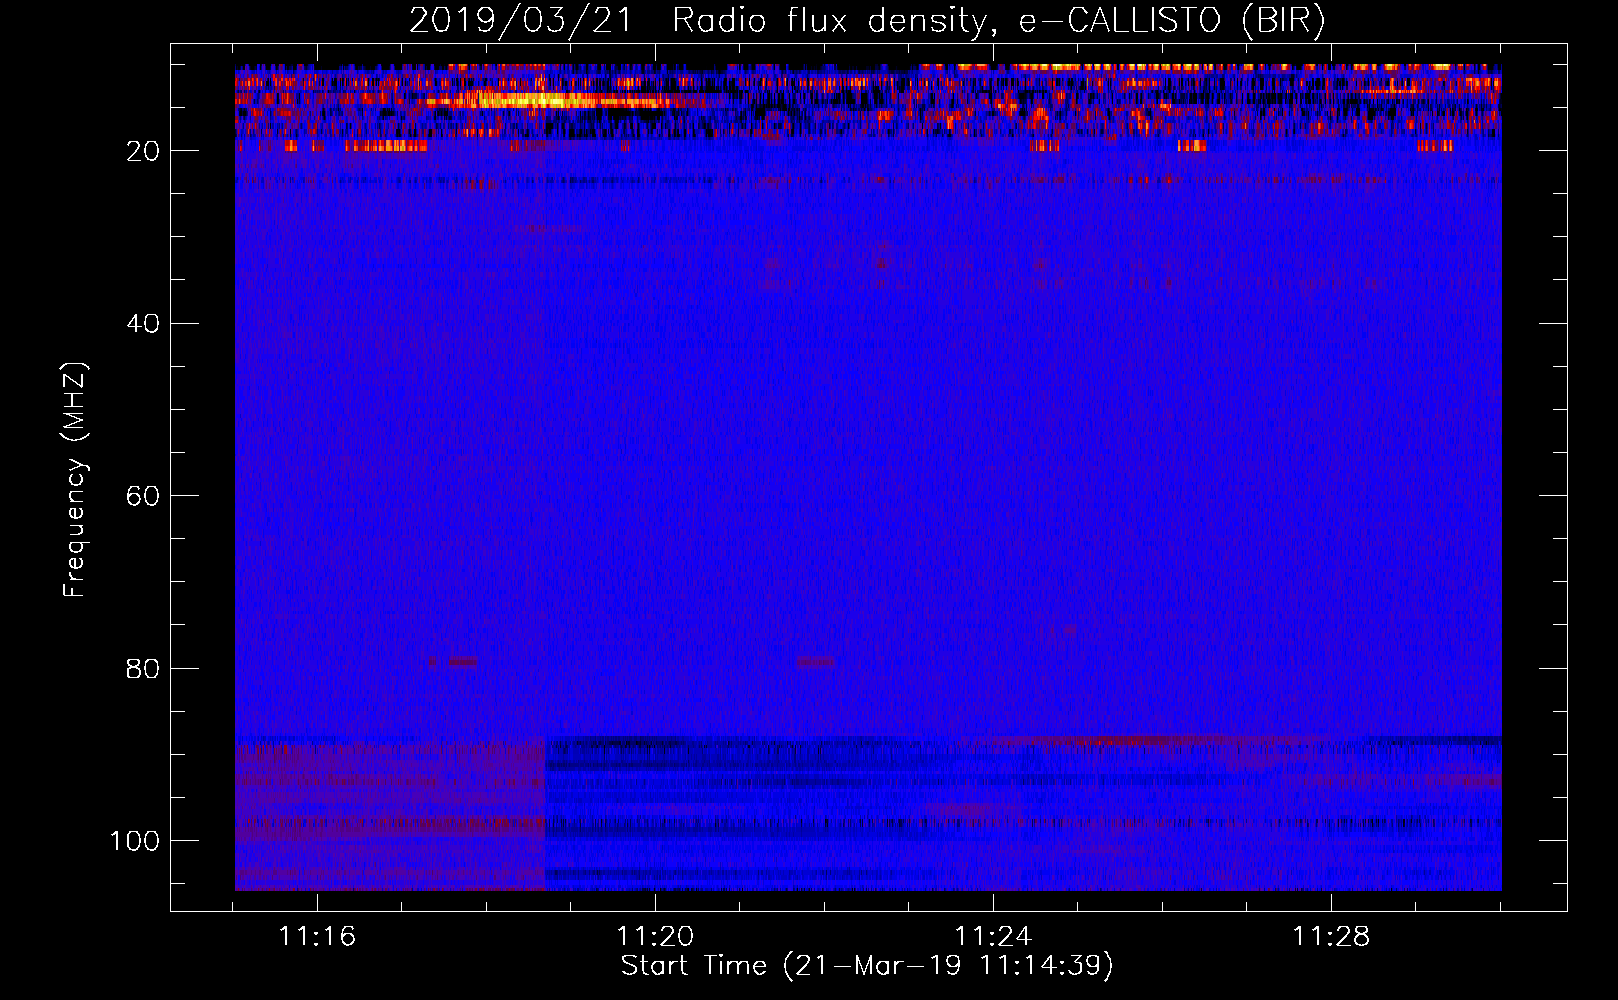This screenshot has height=1000, width=1618.
Task: Click the '11:28' time tick label
Action: (1331, 937)
